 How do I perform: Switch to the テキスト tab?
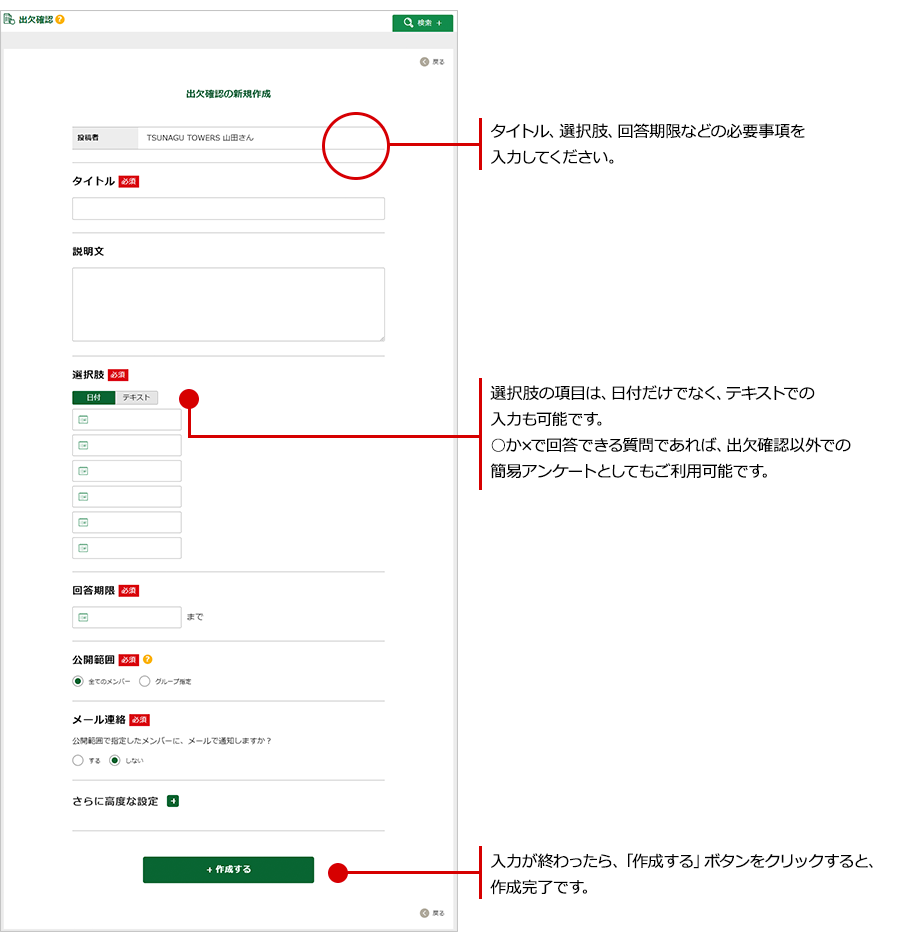136,397
